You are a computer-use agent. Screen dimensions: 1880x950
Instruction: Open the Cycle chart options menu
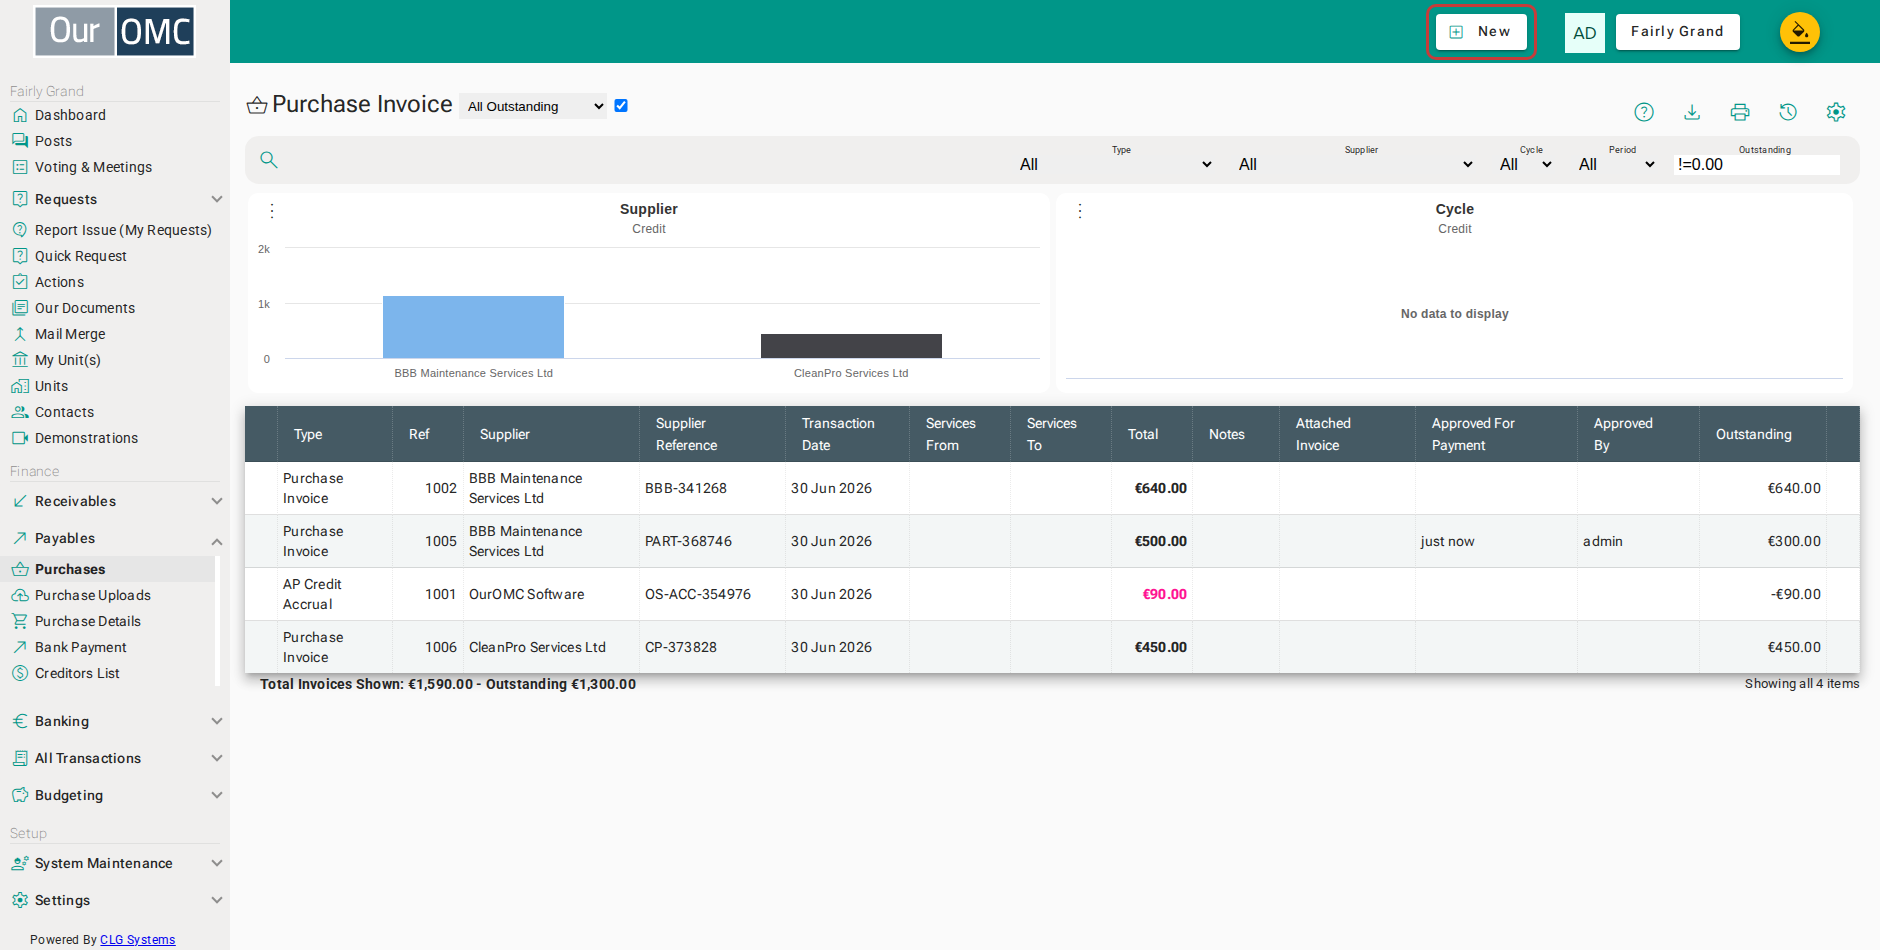point(1080,211)
